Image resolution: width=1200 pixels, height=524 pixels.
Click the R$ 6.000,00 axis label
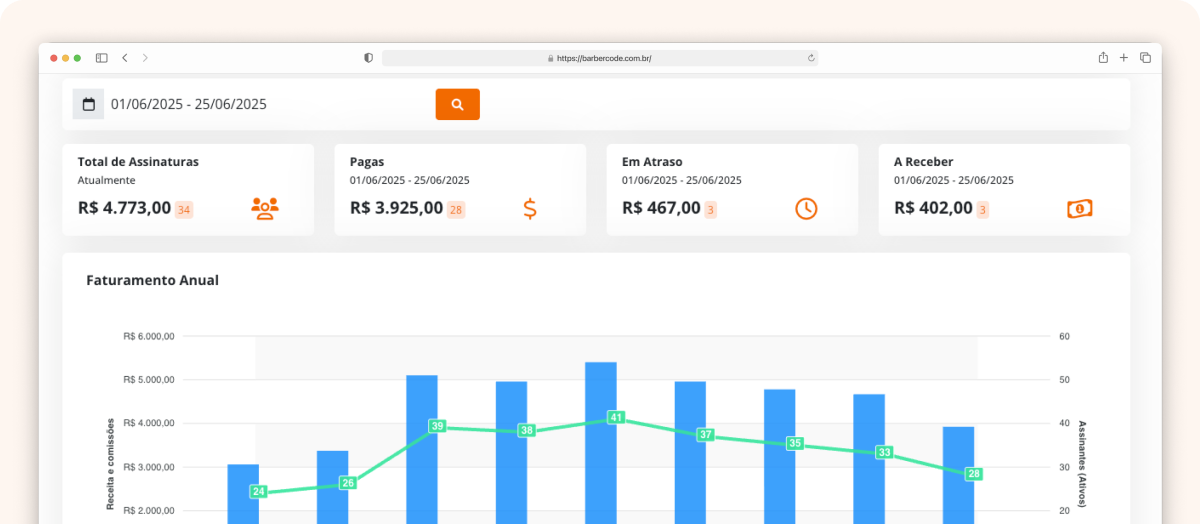coord(149,336)
